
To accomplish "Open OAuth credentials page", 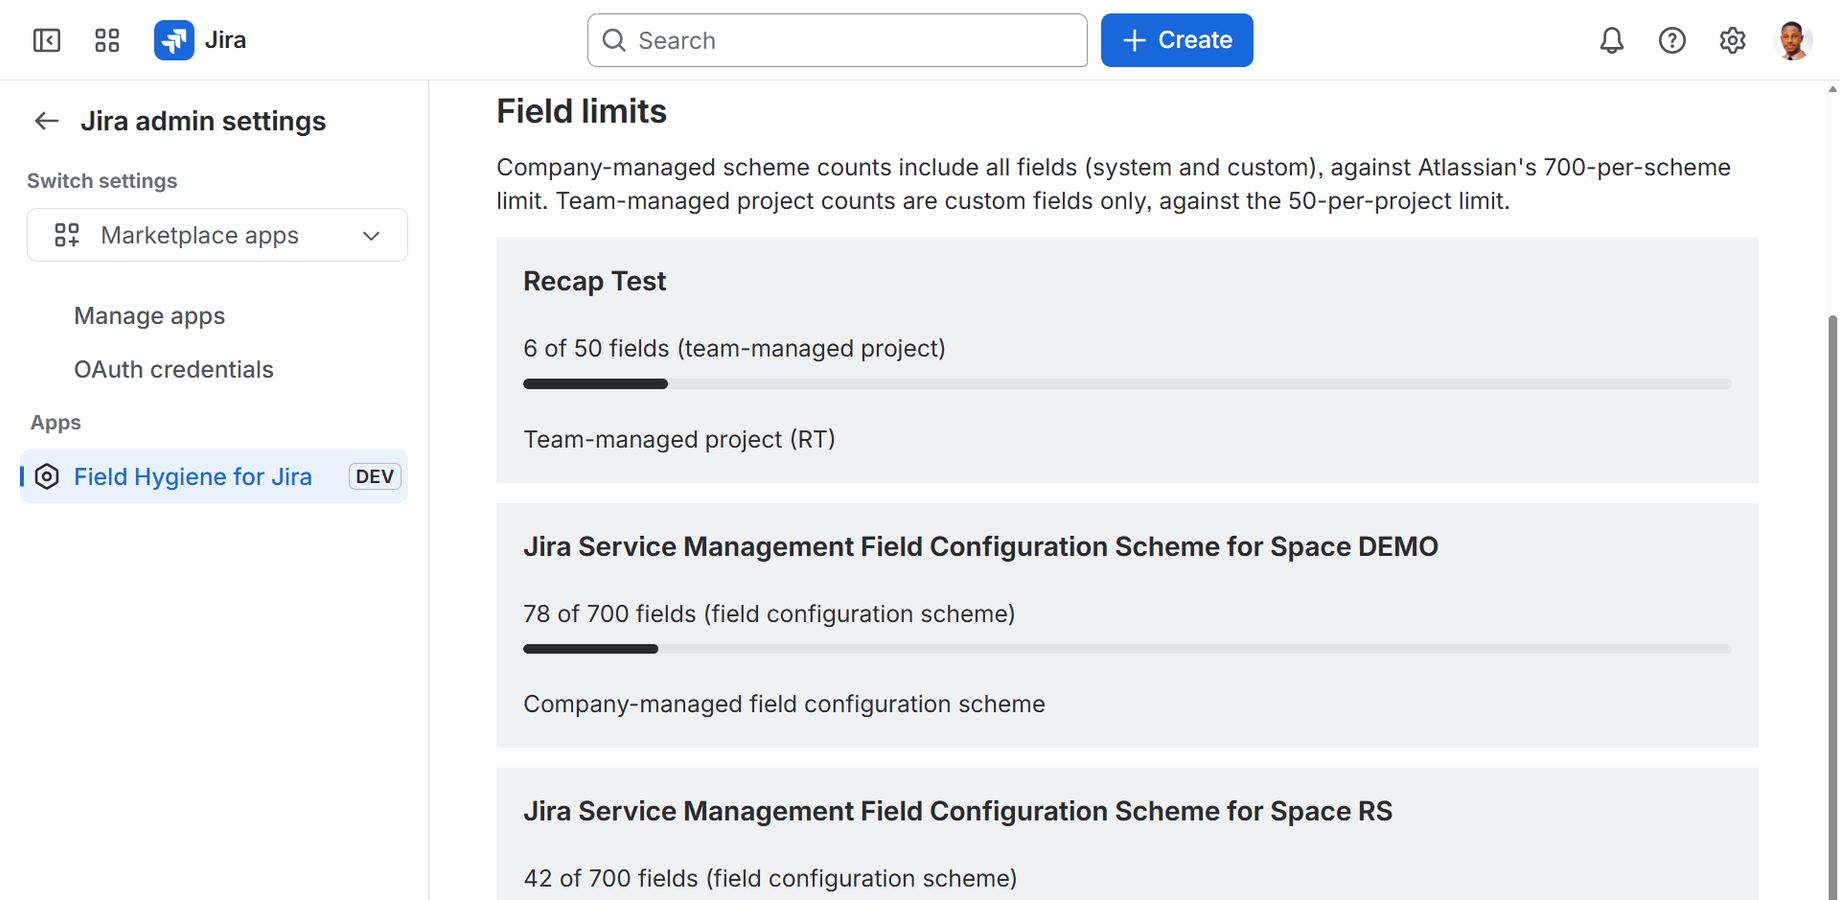I will pos(173,369).
